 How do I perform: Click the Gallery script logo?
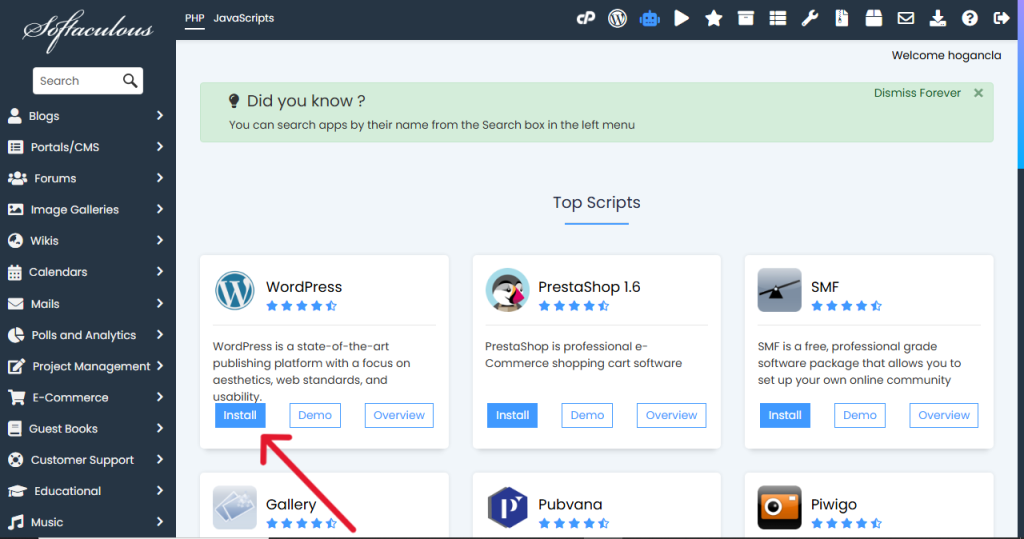pos(234,507)
